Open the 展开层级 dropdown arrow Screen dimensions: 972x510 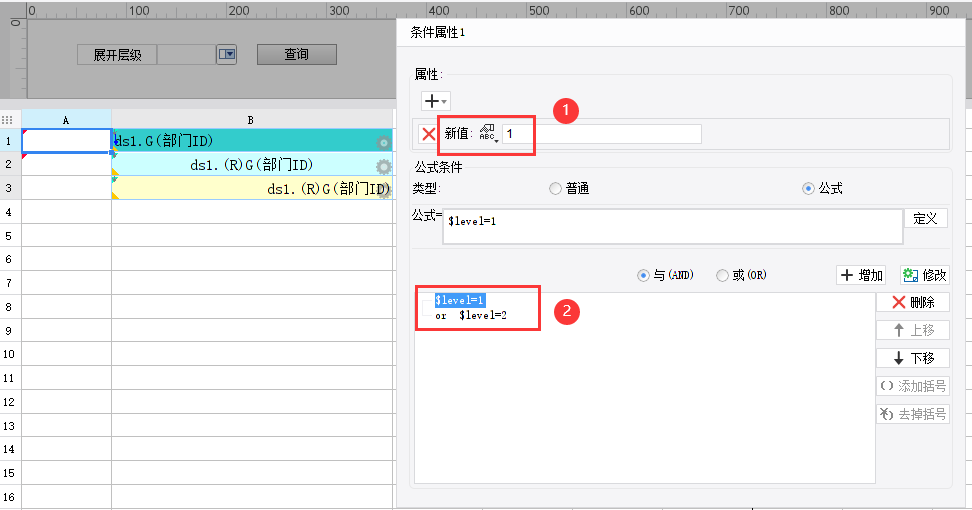point(227,55)
